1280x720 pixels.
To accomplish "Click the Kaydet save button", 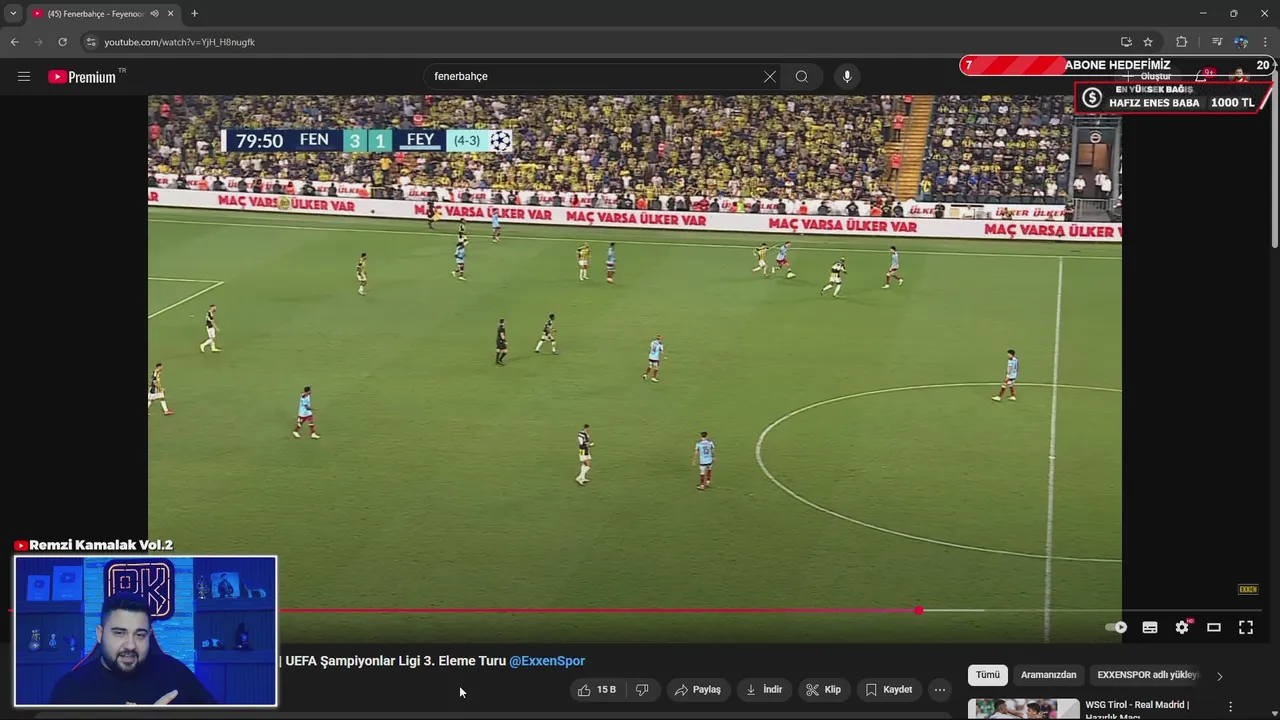I will click(x=888, y=690).
